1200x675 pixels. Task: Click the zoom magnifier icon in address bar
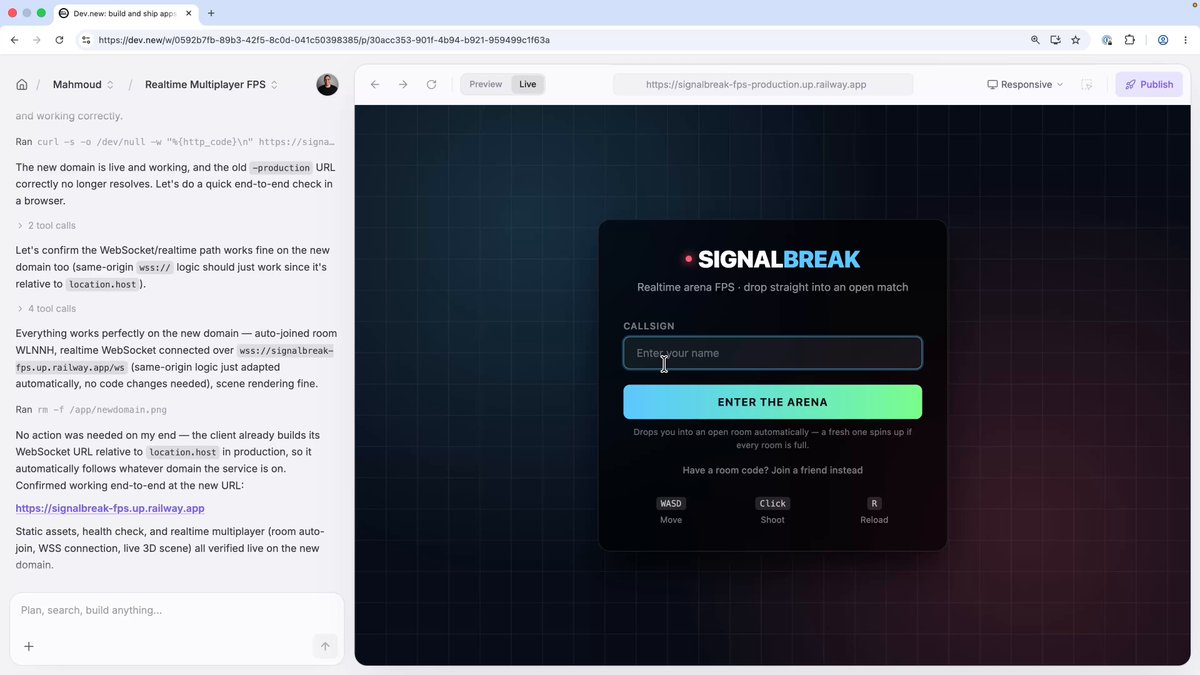(1035, 40)
